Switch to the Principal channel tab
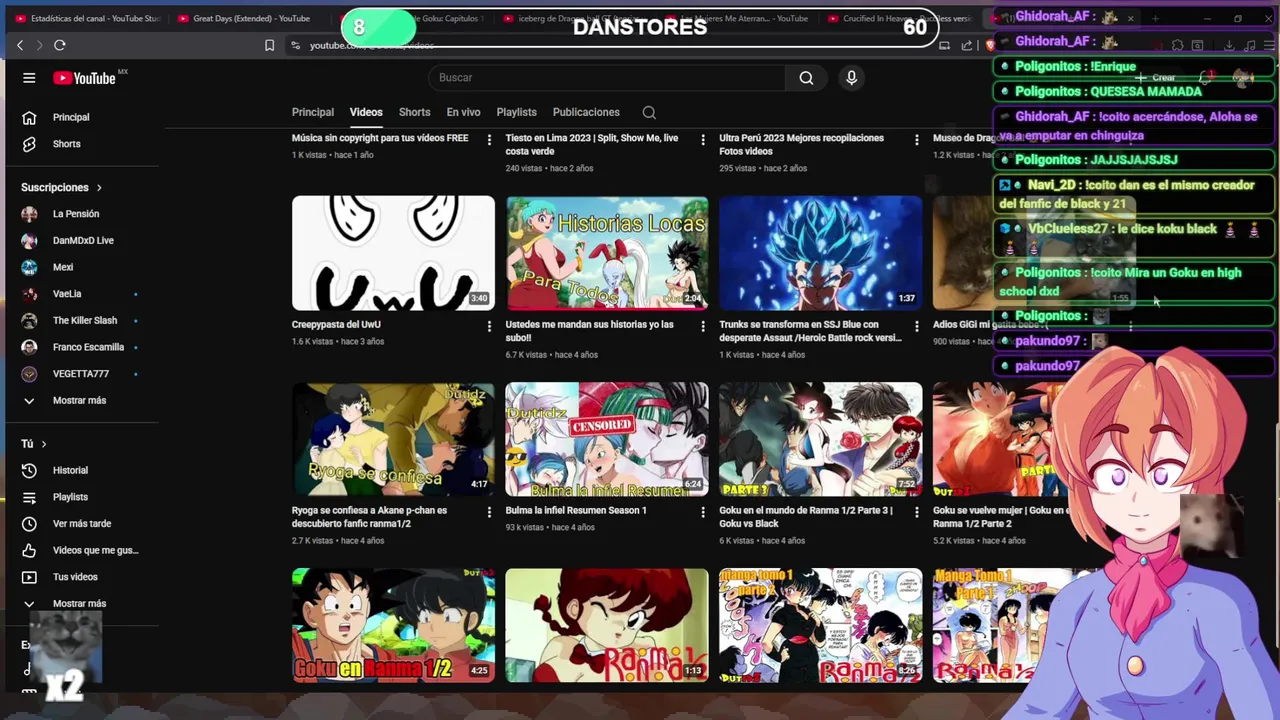 click(x=313, y=112)
